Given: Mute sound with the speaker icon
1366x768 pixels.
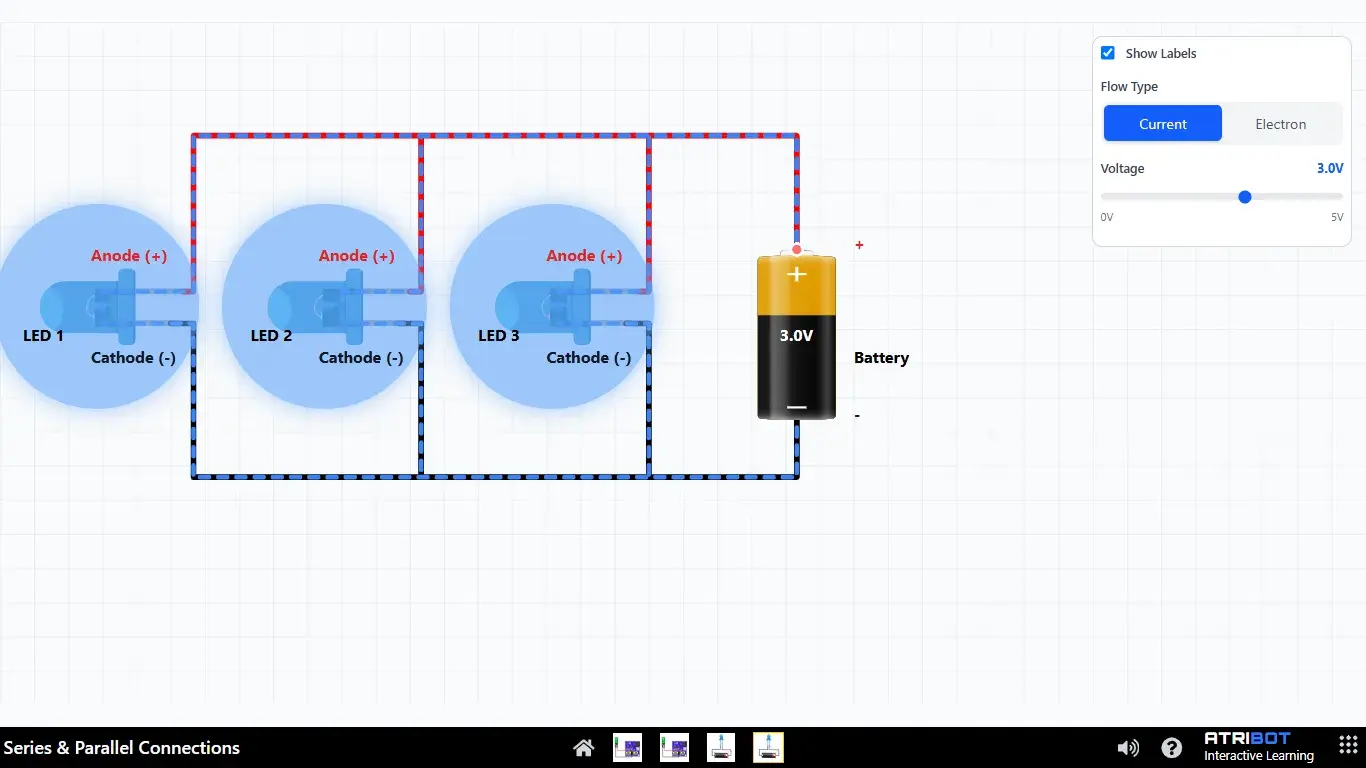Looking at the screenshot, I should click(1128, 747).
